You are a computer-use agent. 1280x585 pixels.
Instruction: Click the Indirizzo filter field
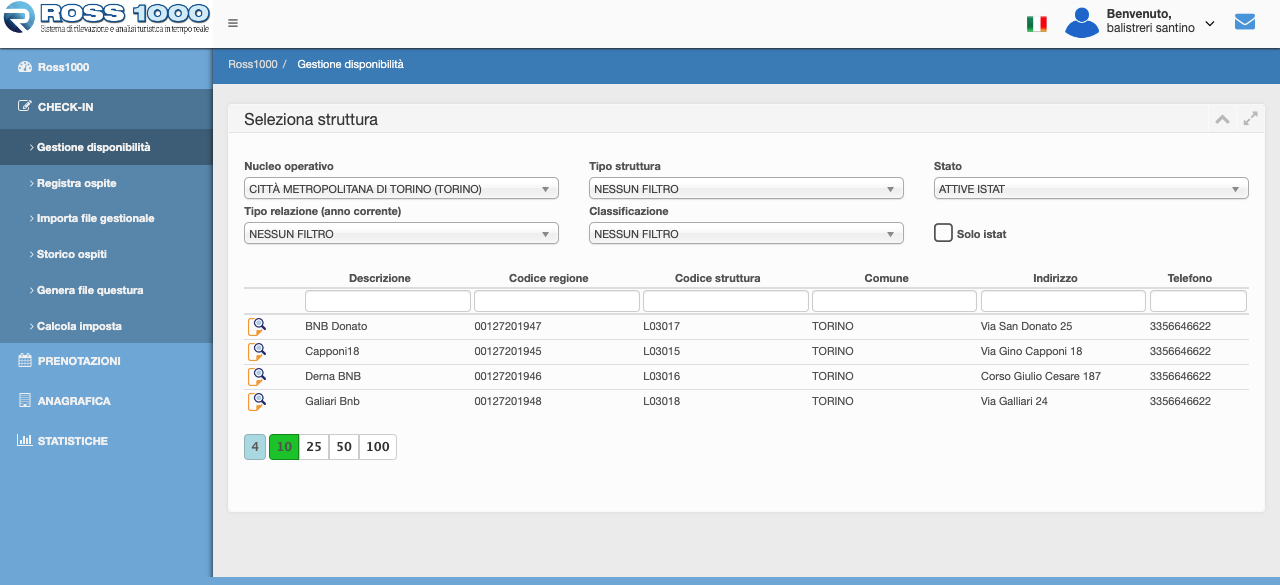tap(1063, 301)
